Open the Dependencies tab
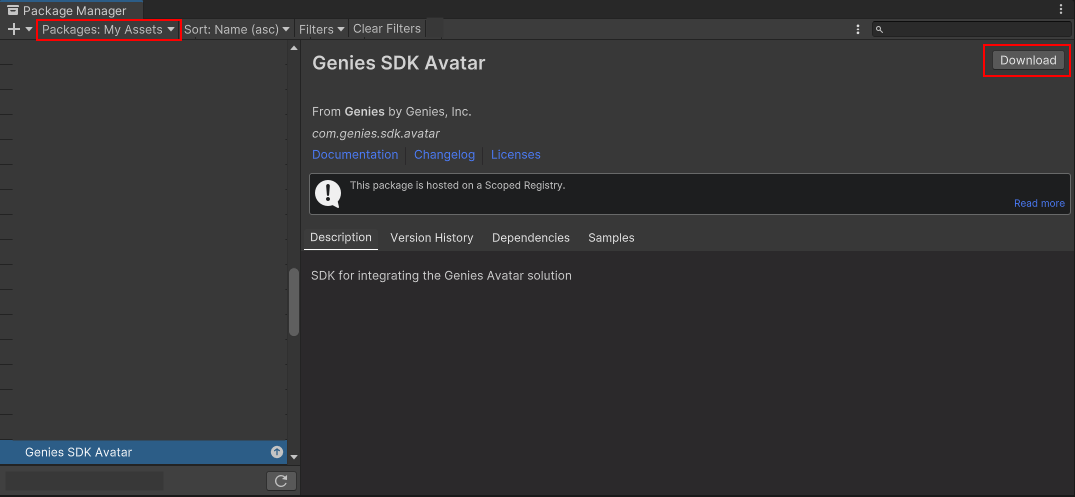Image resolution: width=1075 pixels, height=497 pixels. tap(530, 238)
